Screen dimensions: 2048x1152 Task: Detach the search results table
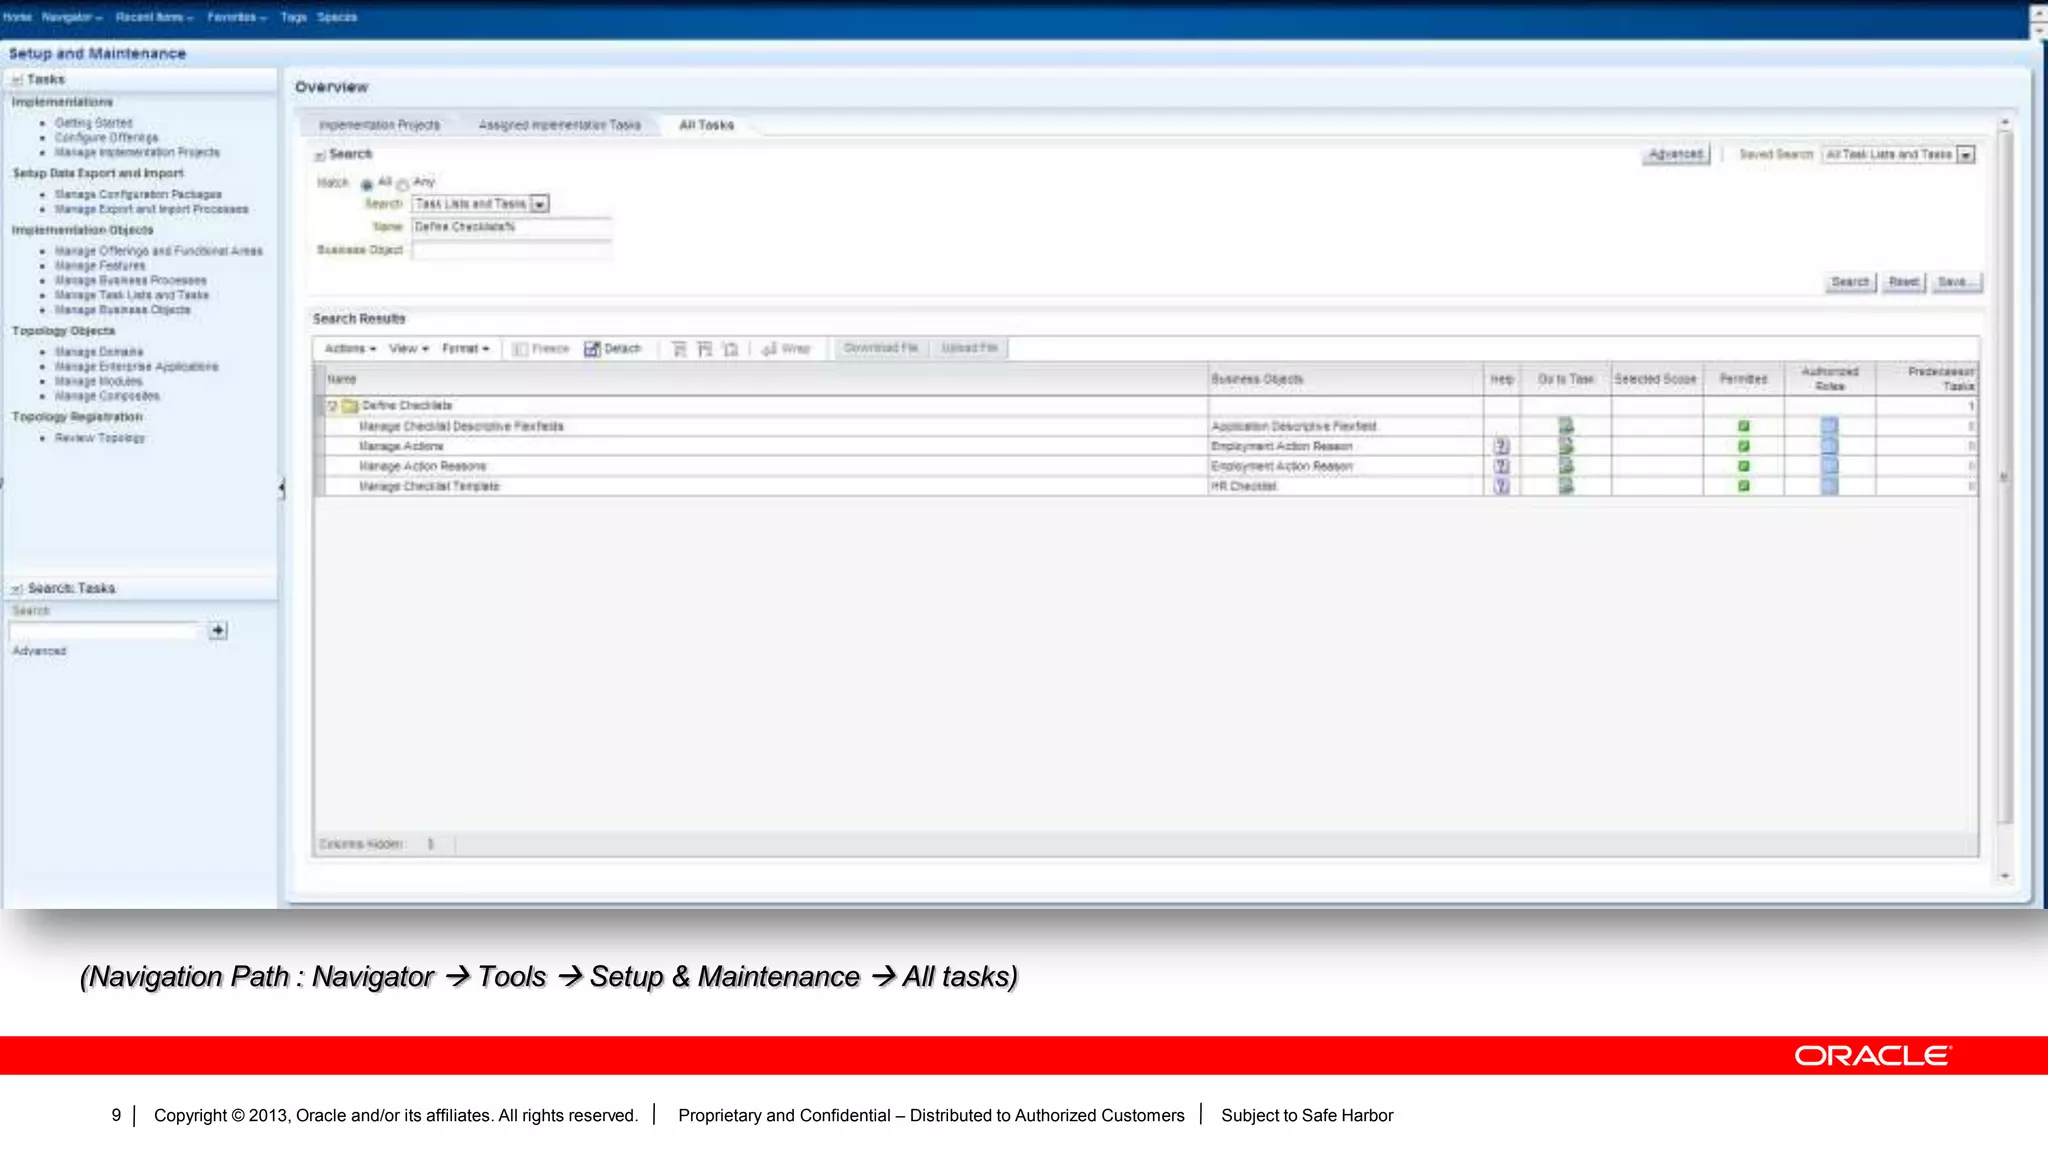(x=612, y=349)
